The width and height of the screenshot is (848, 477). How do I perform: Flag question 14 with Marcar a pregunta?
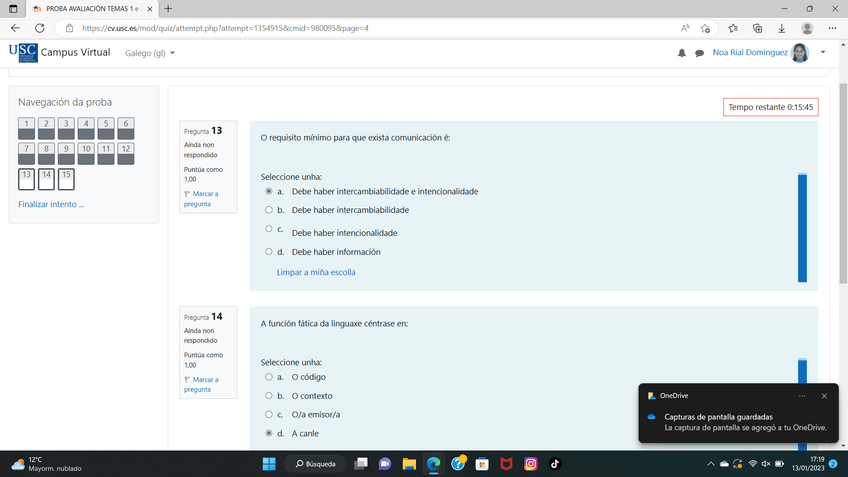[201, 385]
